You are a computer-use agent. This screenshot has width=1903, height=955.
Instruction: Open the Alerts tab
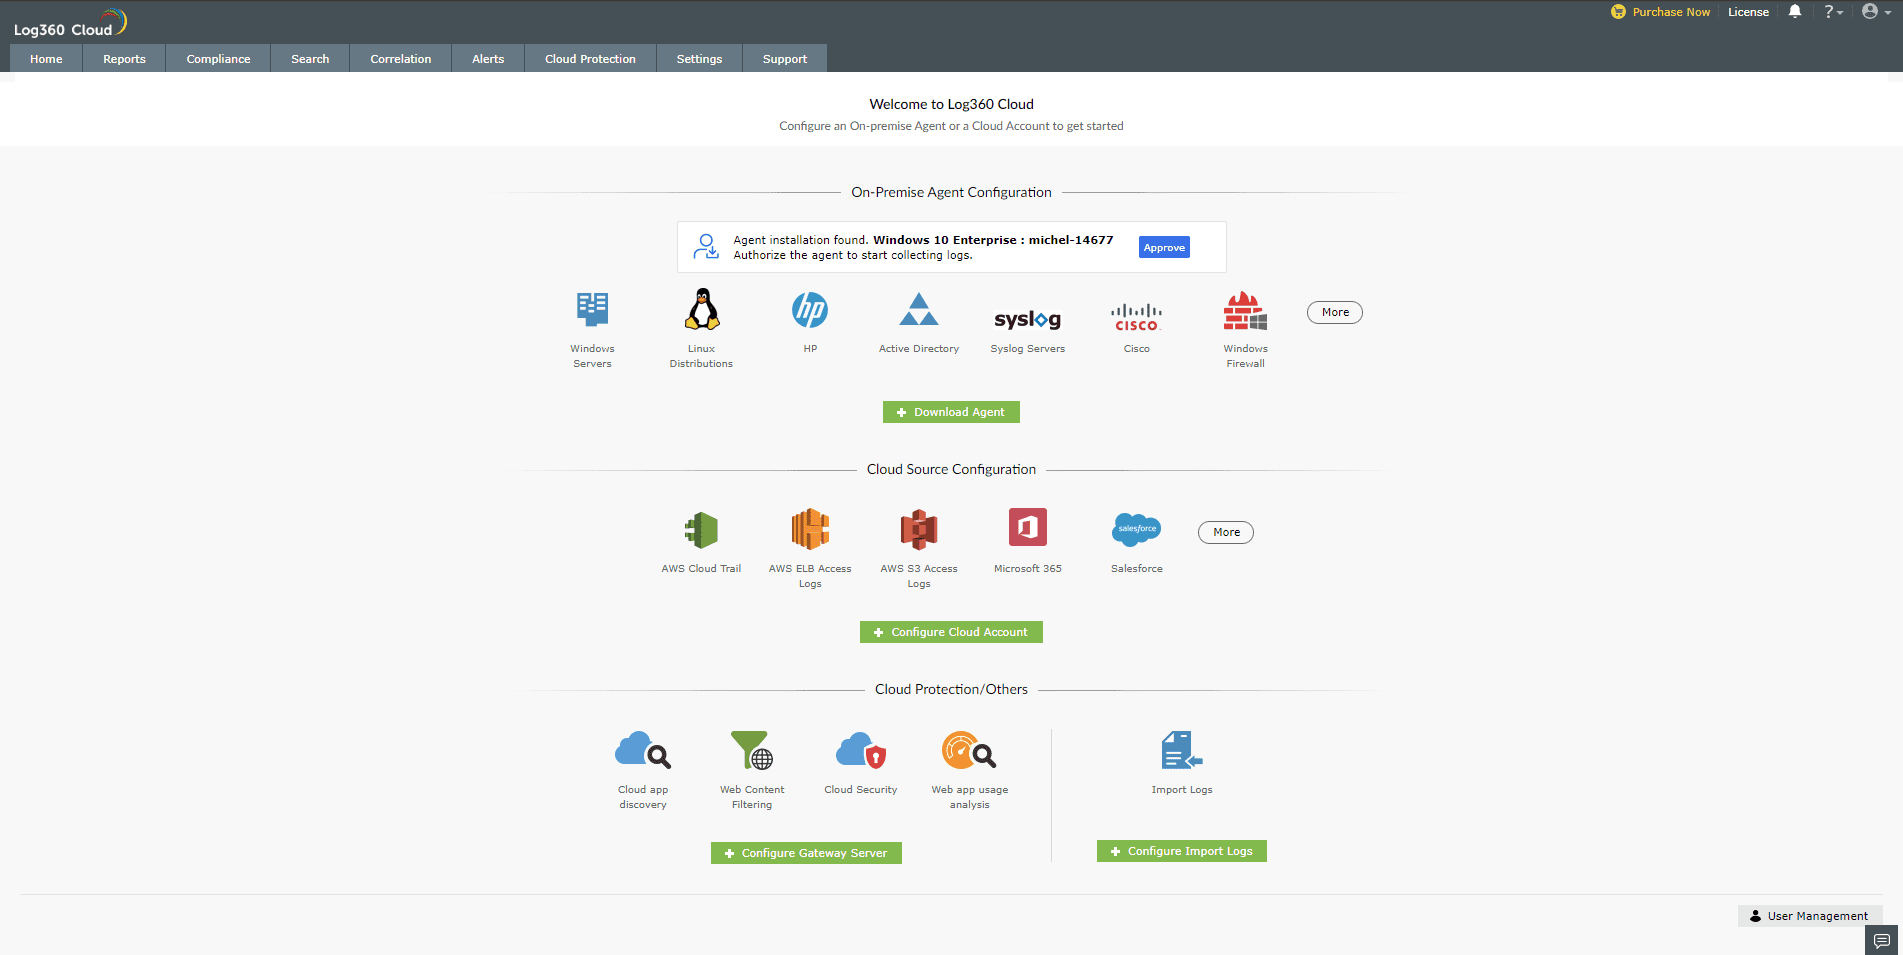pyautogui.click(x=488, y=59)
